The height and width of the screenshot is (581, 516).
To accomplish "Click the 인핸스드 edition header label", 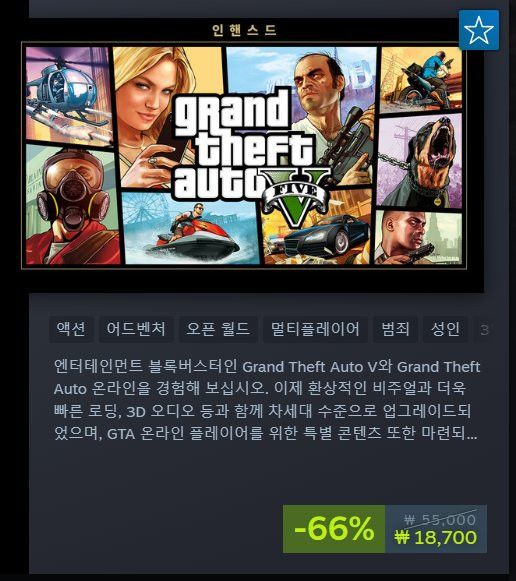I will point(244,30).
